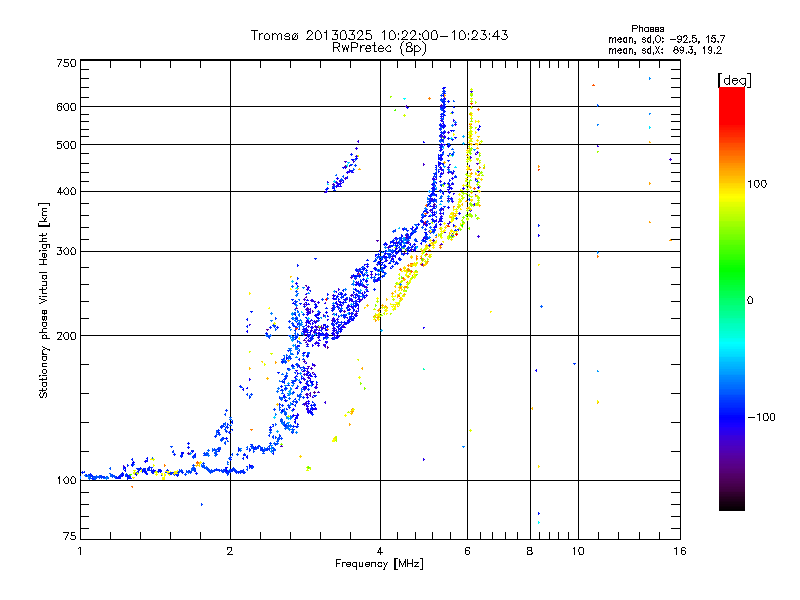This screenshot has width=800, height=600.
Task: Click the plot title "Tromsø 20130325 10:22:00-10:23:43"
Action: (379, 35)
